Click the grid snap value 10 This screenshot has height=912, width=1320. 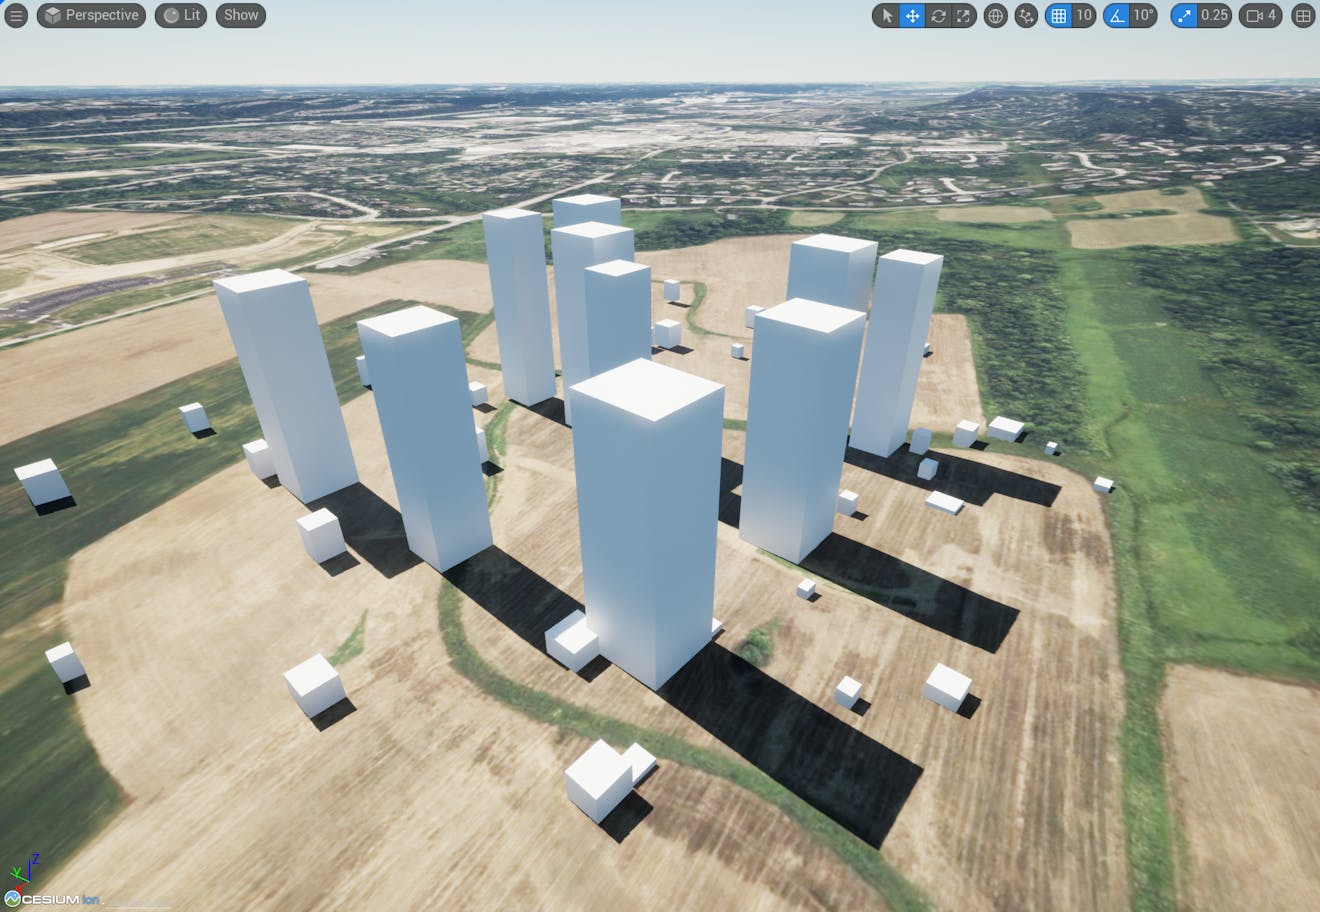pos(1083,16)
